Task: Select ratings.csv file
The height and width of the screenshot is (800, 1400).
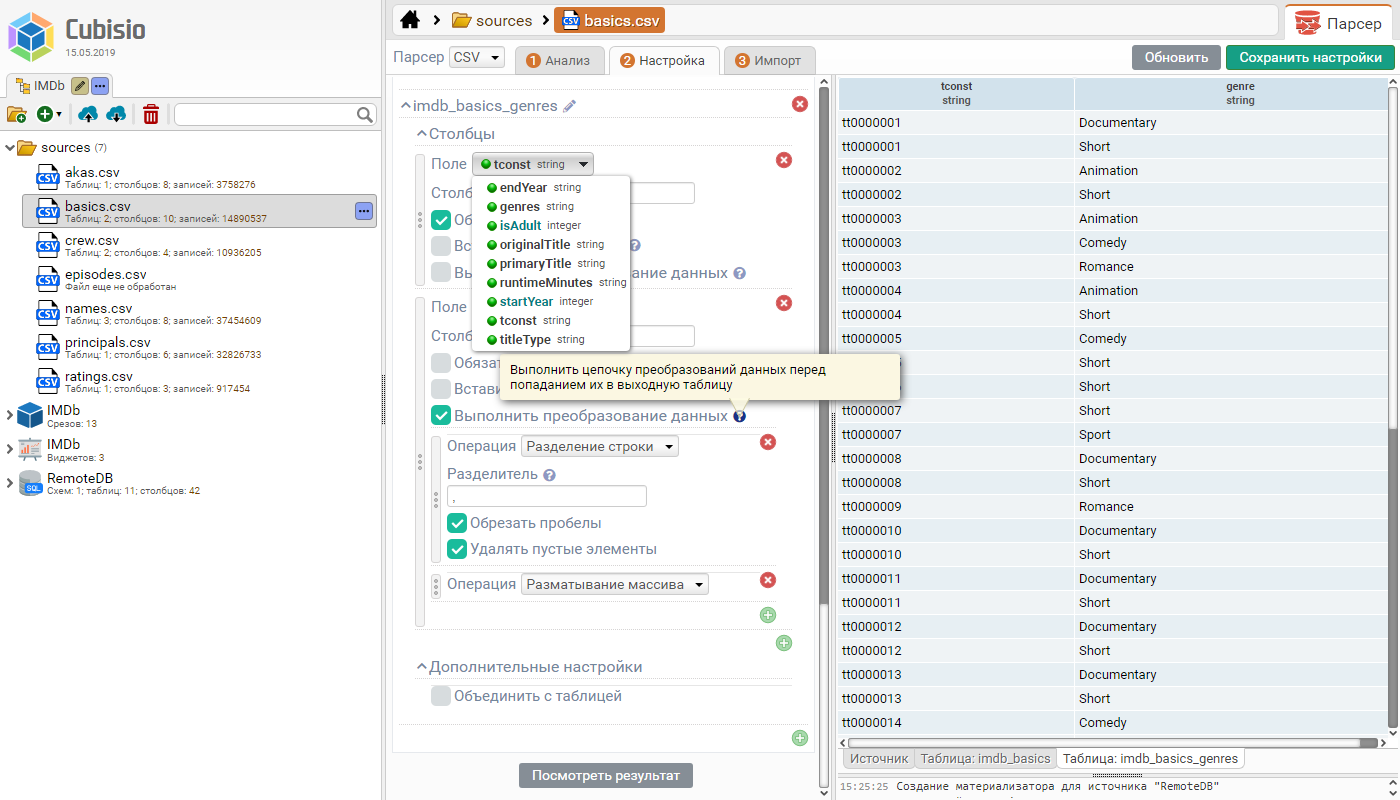Action: [199, 381]
